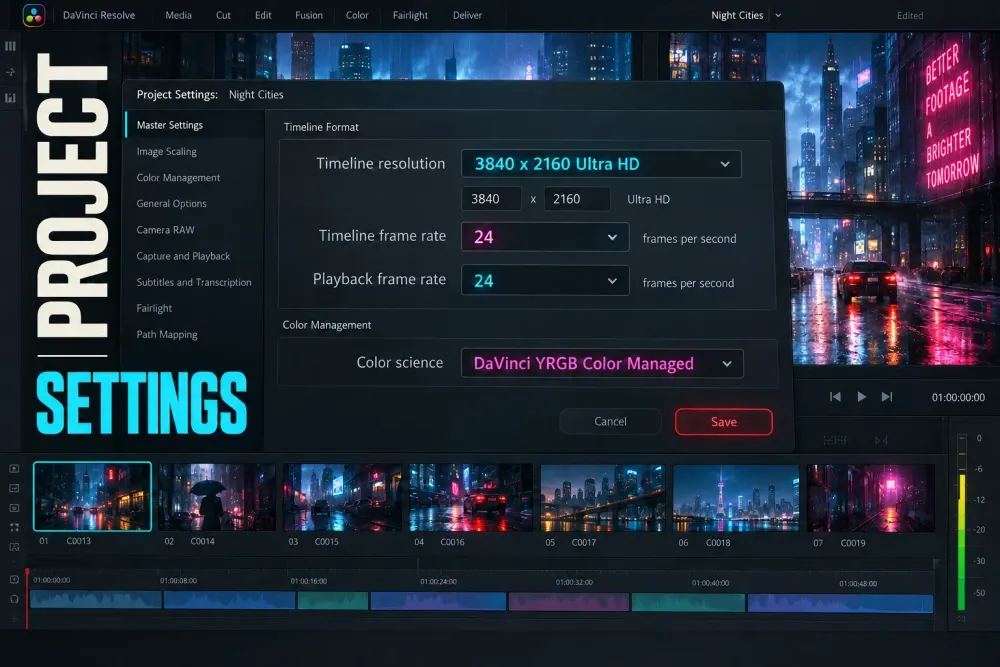1000x667 pixels.
Task: Click the viewer timecode 01:00:00:00
Action: [x=958, y=397]
